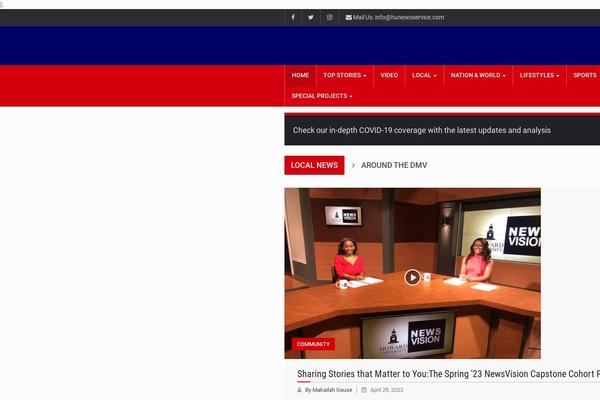Expand the Nation & World dropdown
The height and width of the screenshot is (400, 600).
point(478,75)
